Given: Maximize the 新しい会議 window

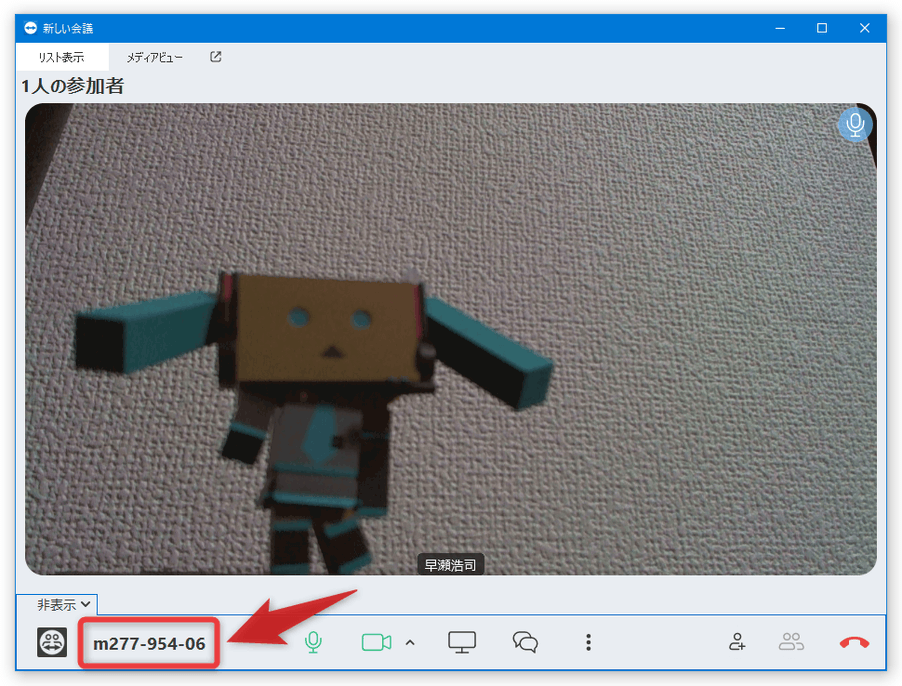Looking at the screenshot, I should pos(822,28).
